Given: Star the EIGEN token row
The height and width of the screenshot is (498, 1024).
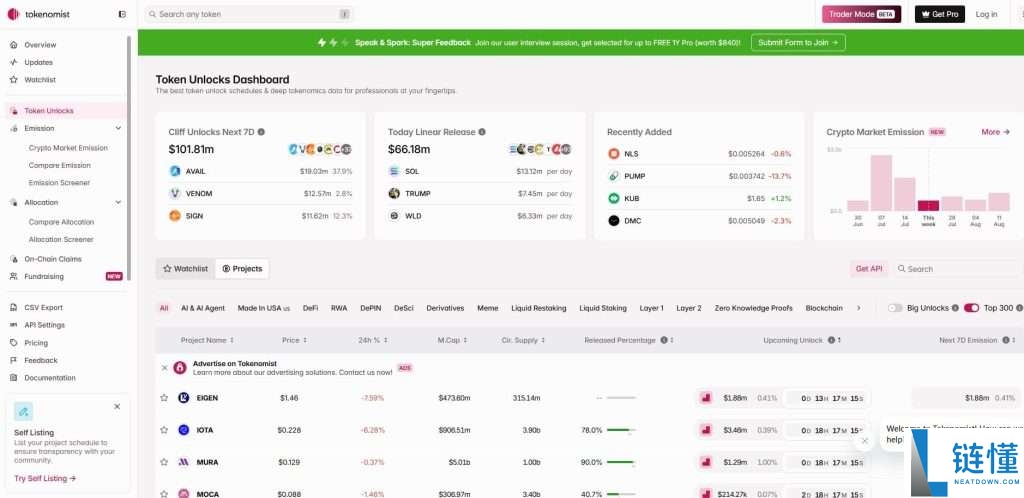Looking at the screenshot, I should click(164, 398).
